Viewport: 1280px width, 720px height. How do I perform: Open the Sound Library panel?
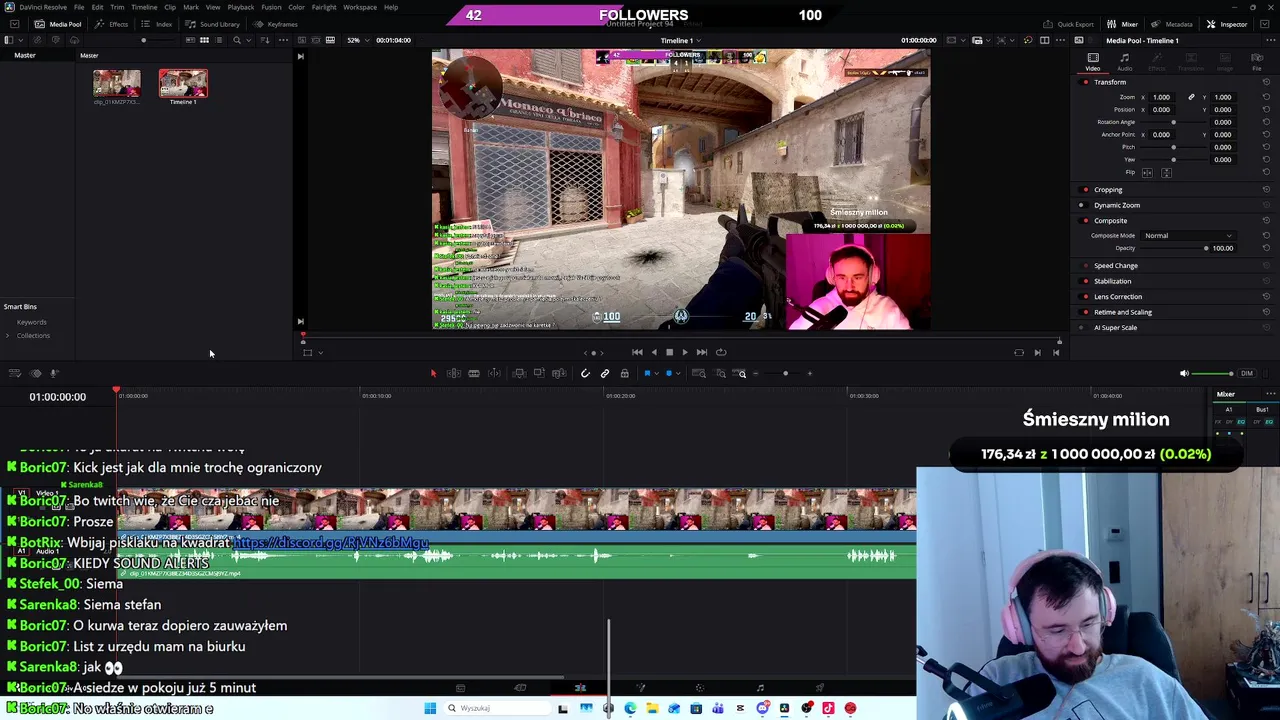click(212, 24)
